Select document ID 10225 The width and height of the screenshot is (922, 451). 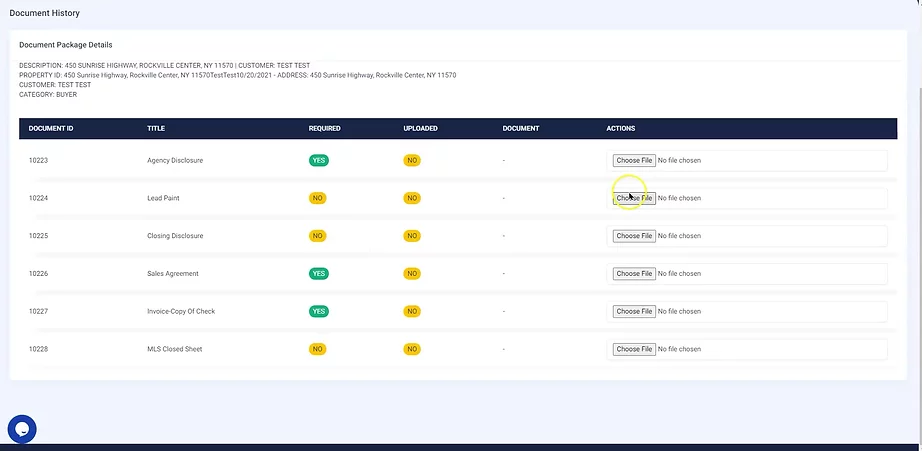pos(38,236)
